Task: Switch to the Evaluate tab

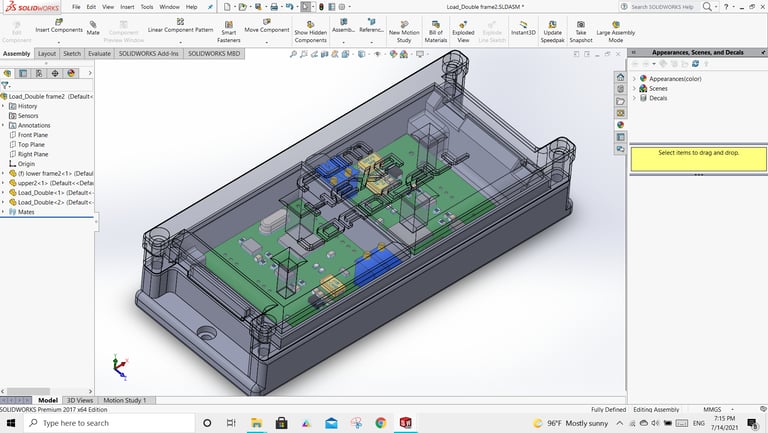Action: click(x=99, y=53)
